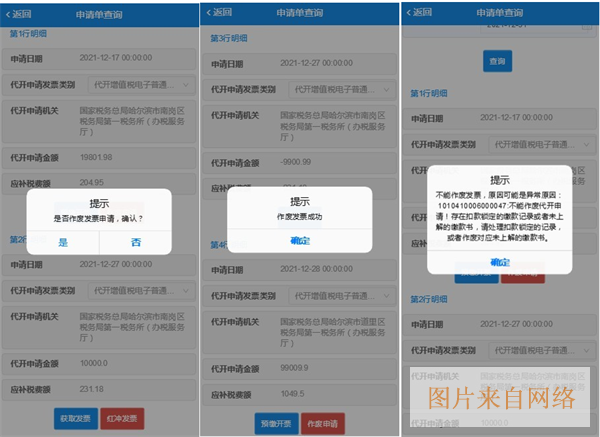Click the red 红冲发票 button
600x437 pixels.
point(124,418)
